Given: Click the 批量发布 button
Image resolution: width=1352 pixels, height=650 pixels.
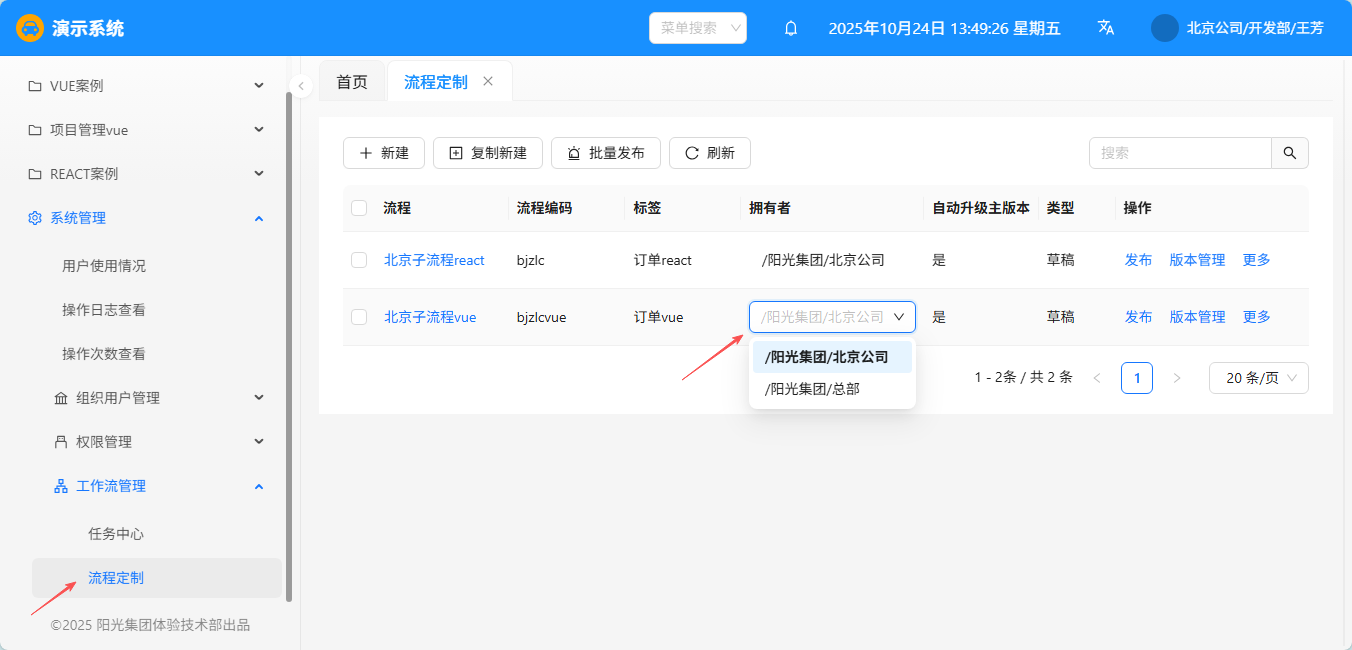Looking at the screenshot, I should coord(606,153).
